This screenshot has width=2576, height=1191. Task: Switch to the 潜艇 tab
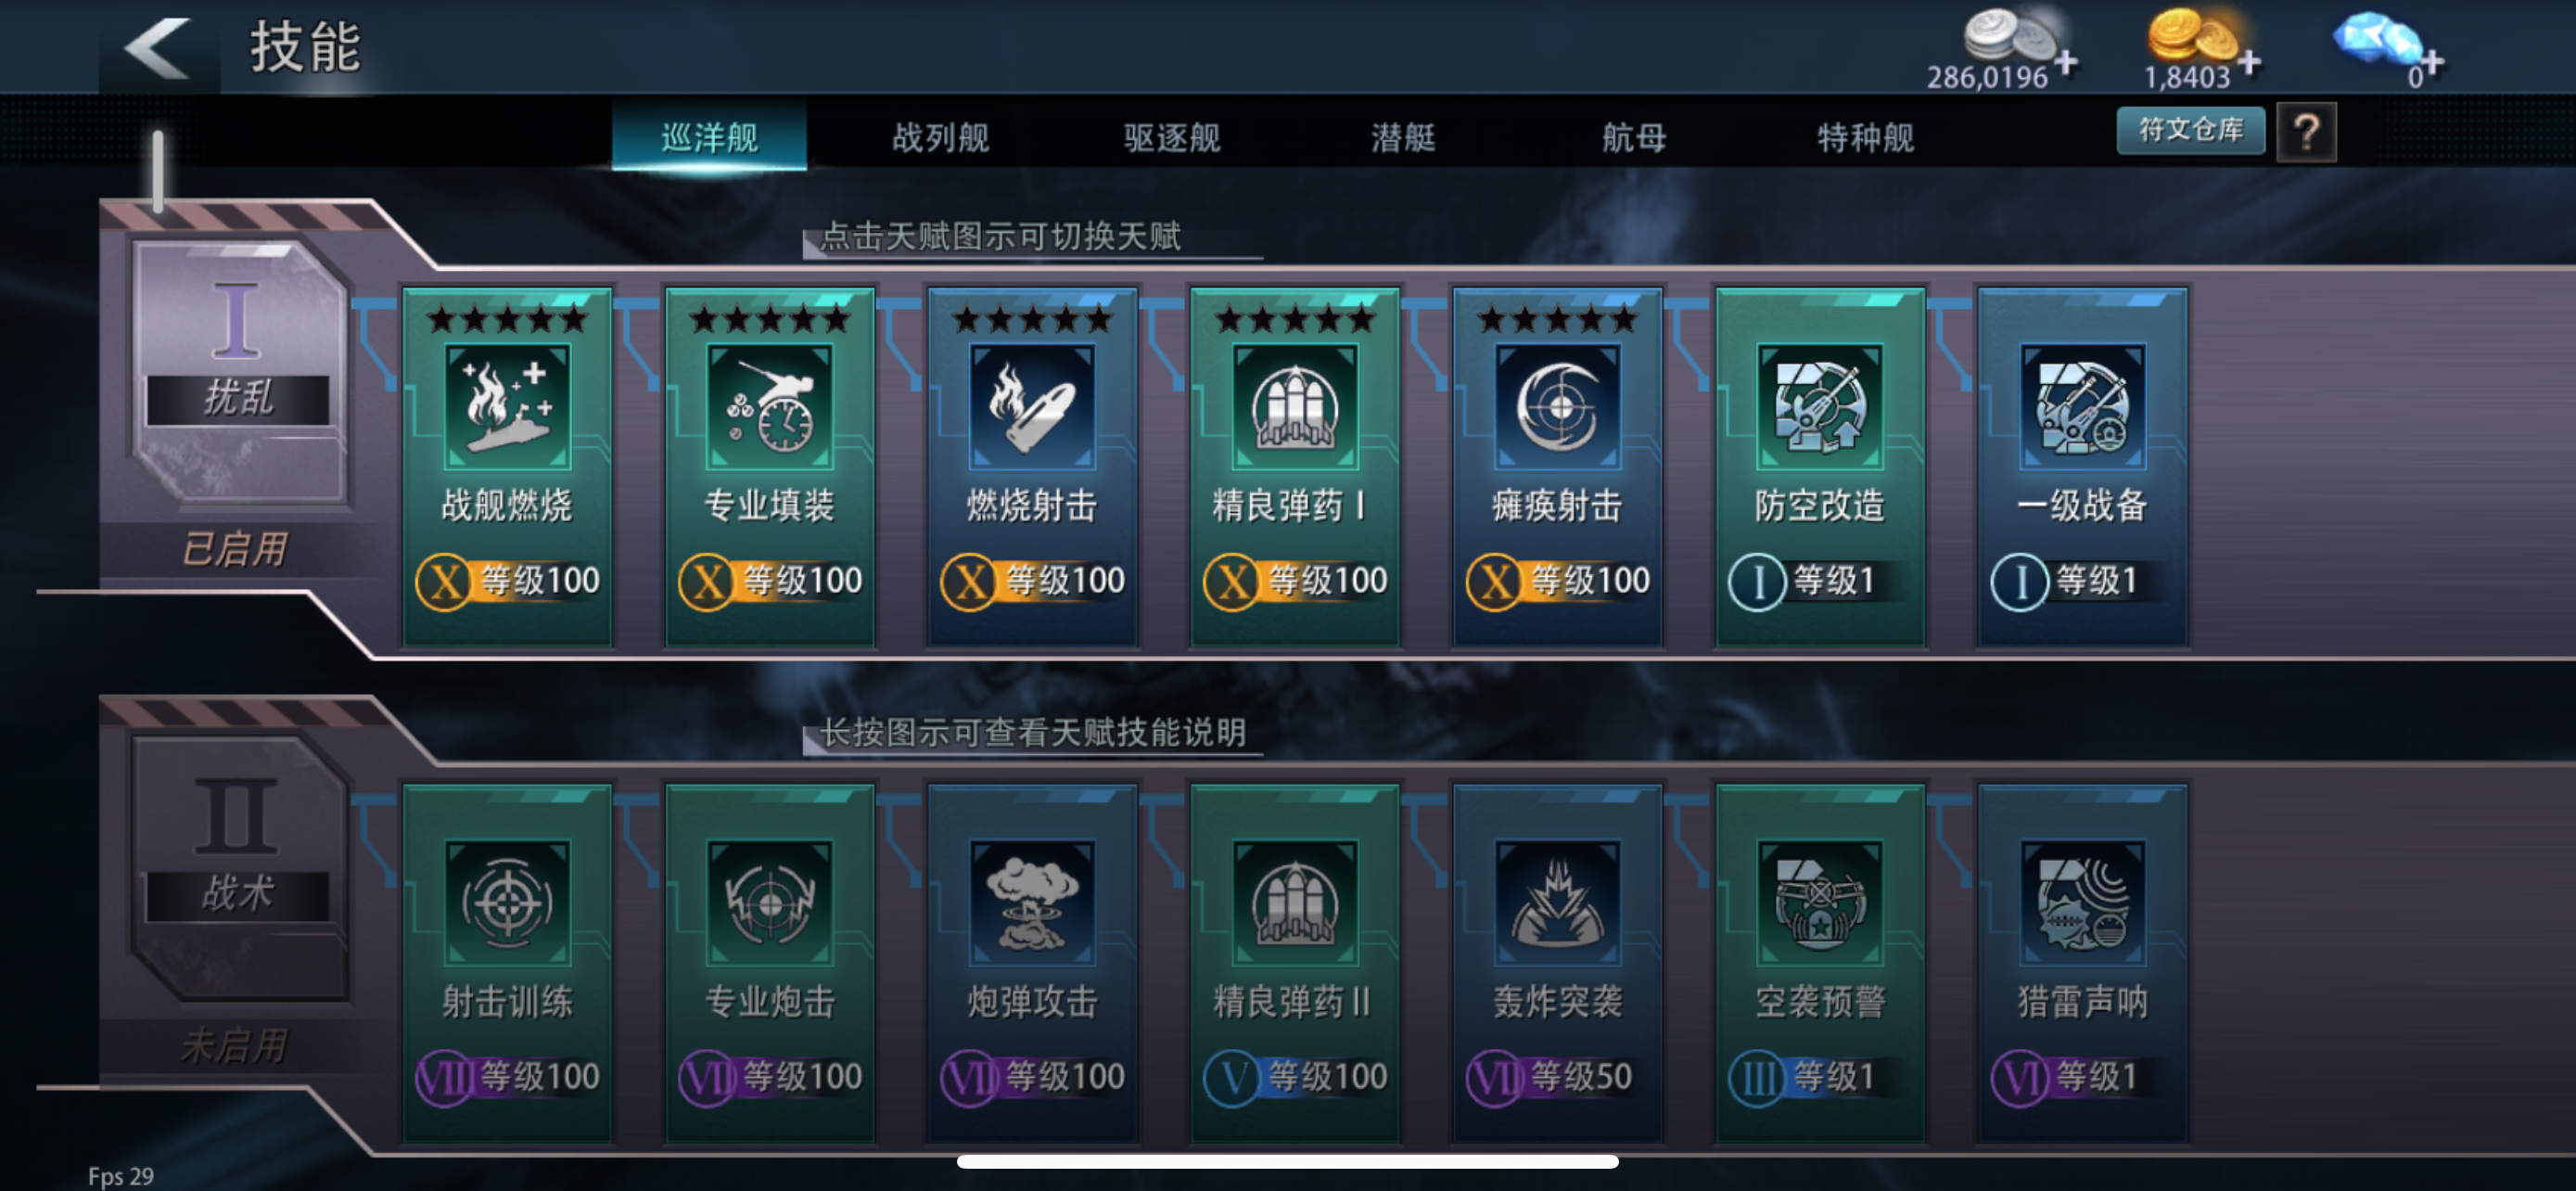click(x=1402, y=137)
